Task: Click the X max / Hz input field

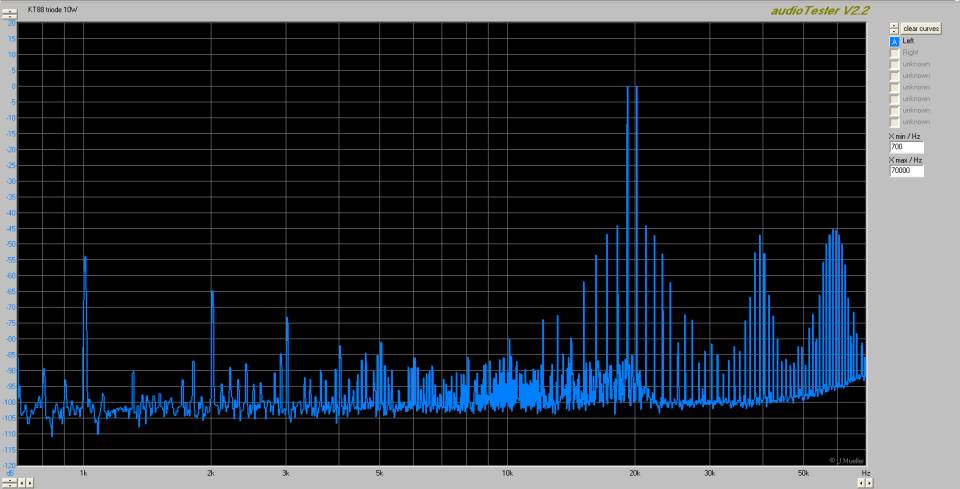Action: [905, 171]
